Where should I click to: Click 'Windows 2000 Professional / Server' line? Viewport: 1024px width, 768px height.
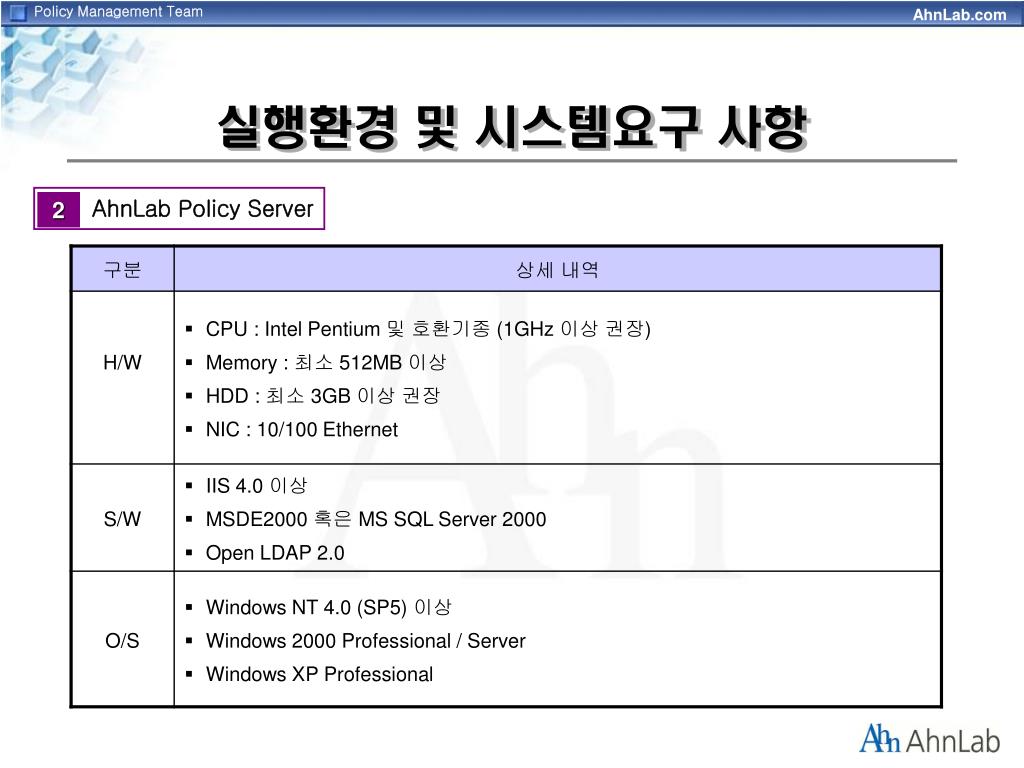[x=366, y=641]
